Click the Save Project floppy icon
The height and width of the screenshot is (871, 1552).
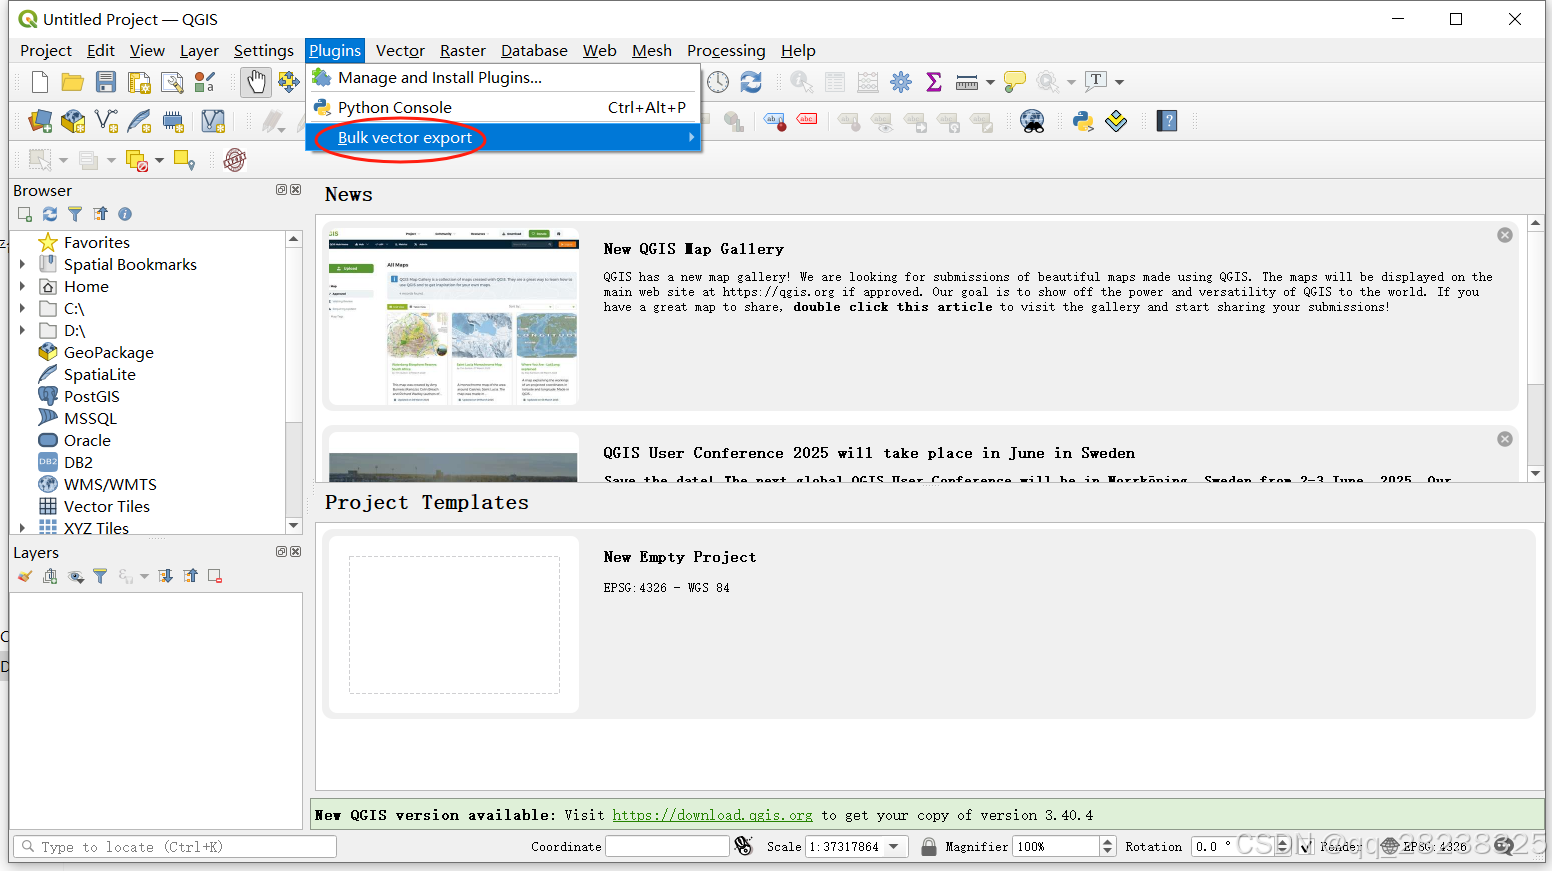tap(105, 82)
